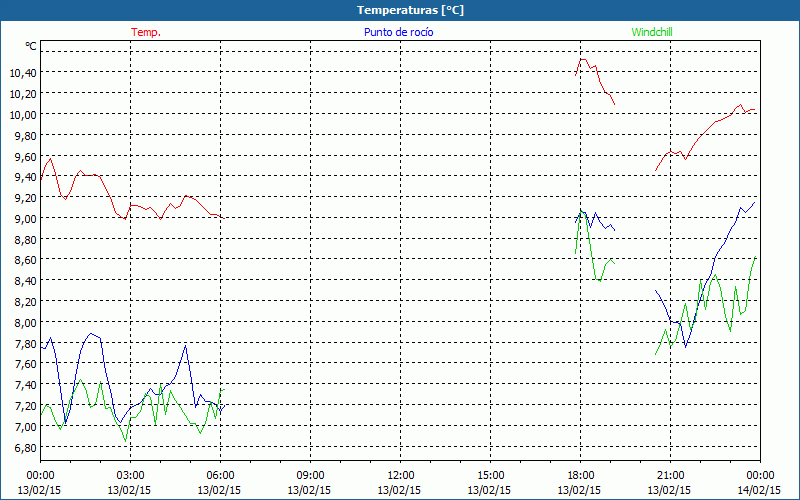The height and width of the screenshot is (500, 800).
Task: Click the 8,00 y-axis value
Action: (x=25, y=323)
